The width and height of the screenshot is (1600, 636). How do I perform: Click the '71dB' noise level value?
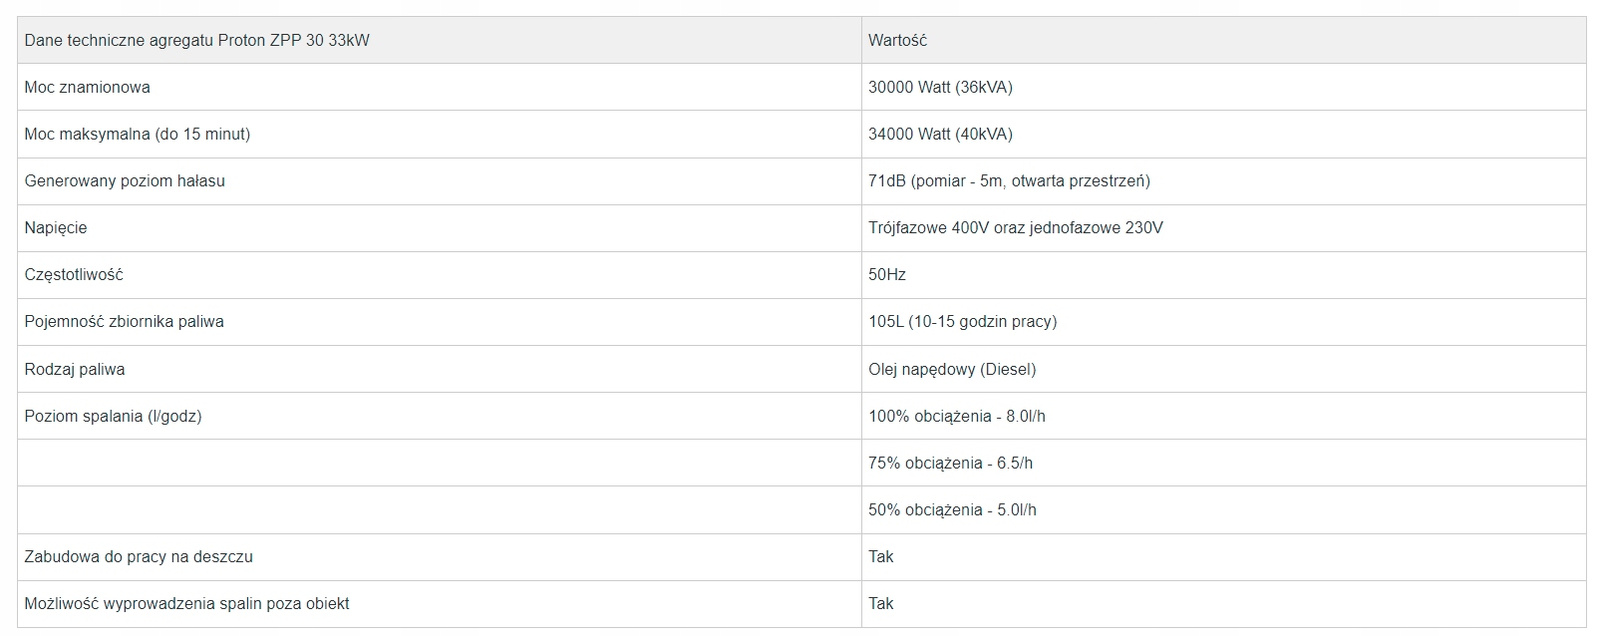[1009, 182]
